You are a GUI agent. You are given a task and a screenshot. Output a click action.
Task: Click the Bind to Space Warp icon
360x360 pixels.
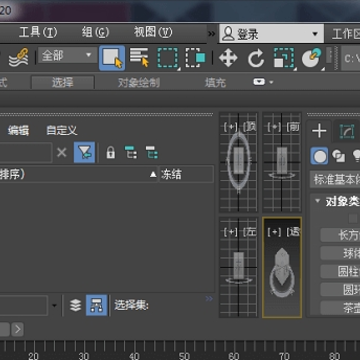18,57
